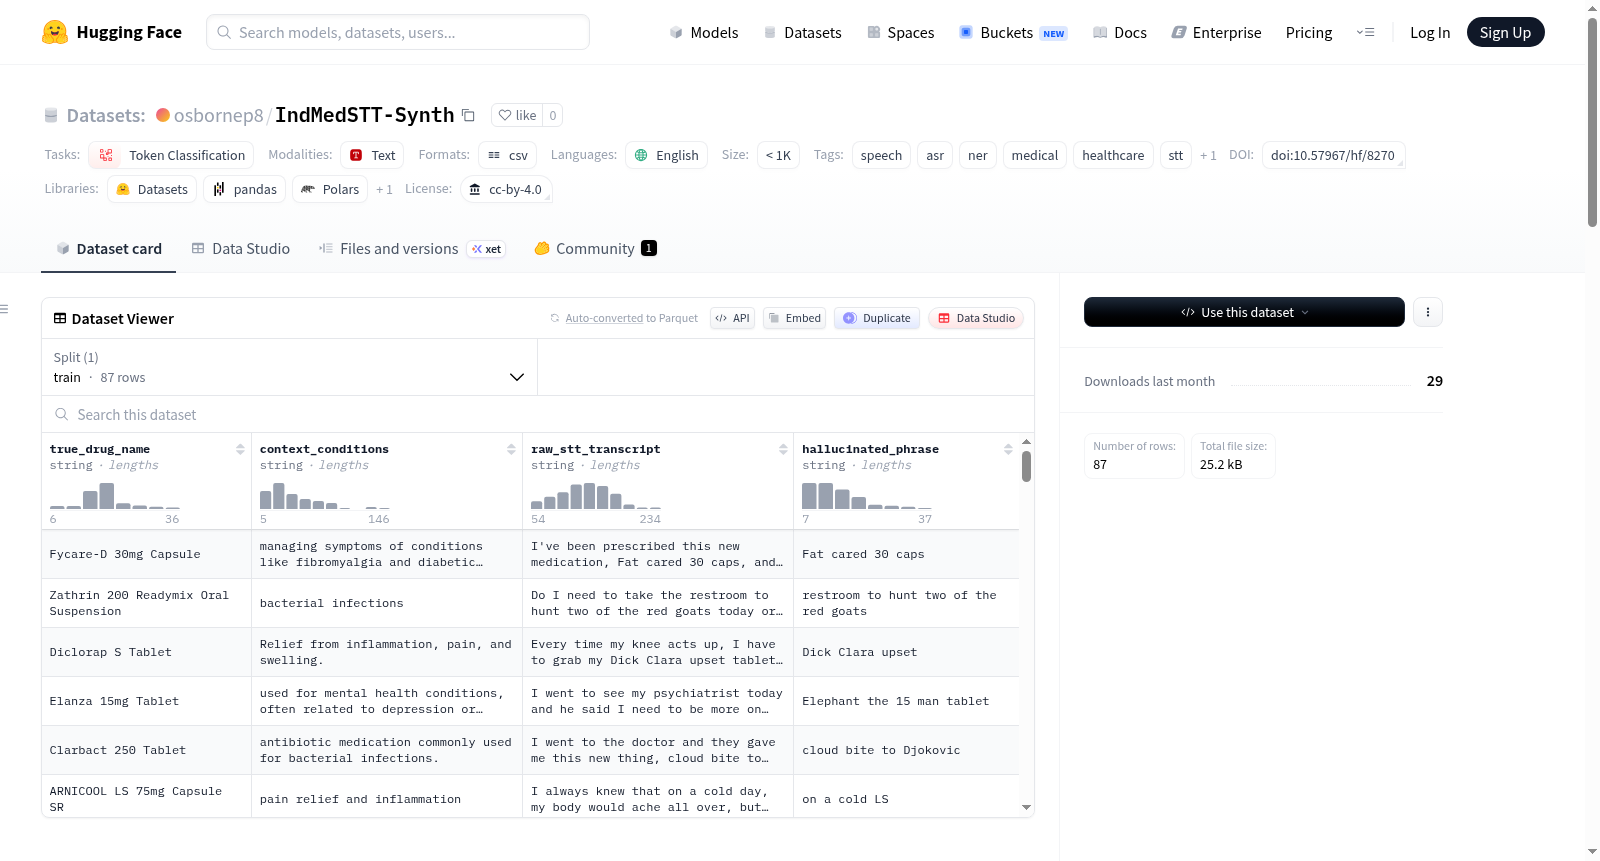Focus the Search this dataset field
Viewport: 1600px width, 861px height.
(x=538, y=414)
